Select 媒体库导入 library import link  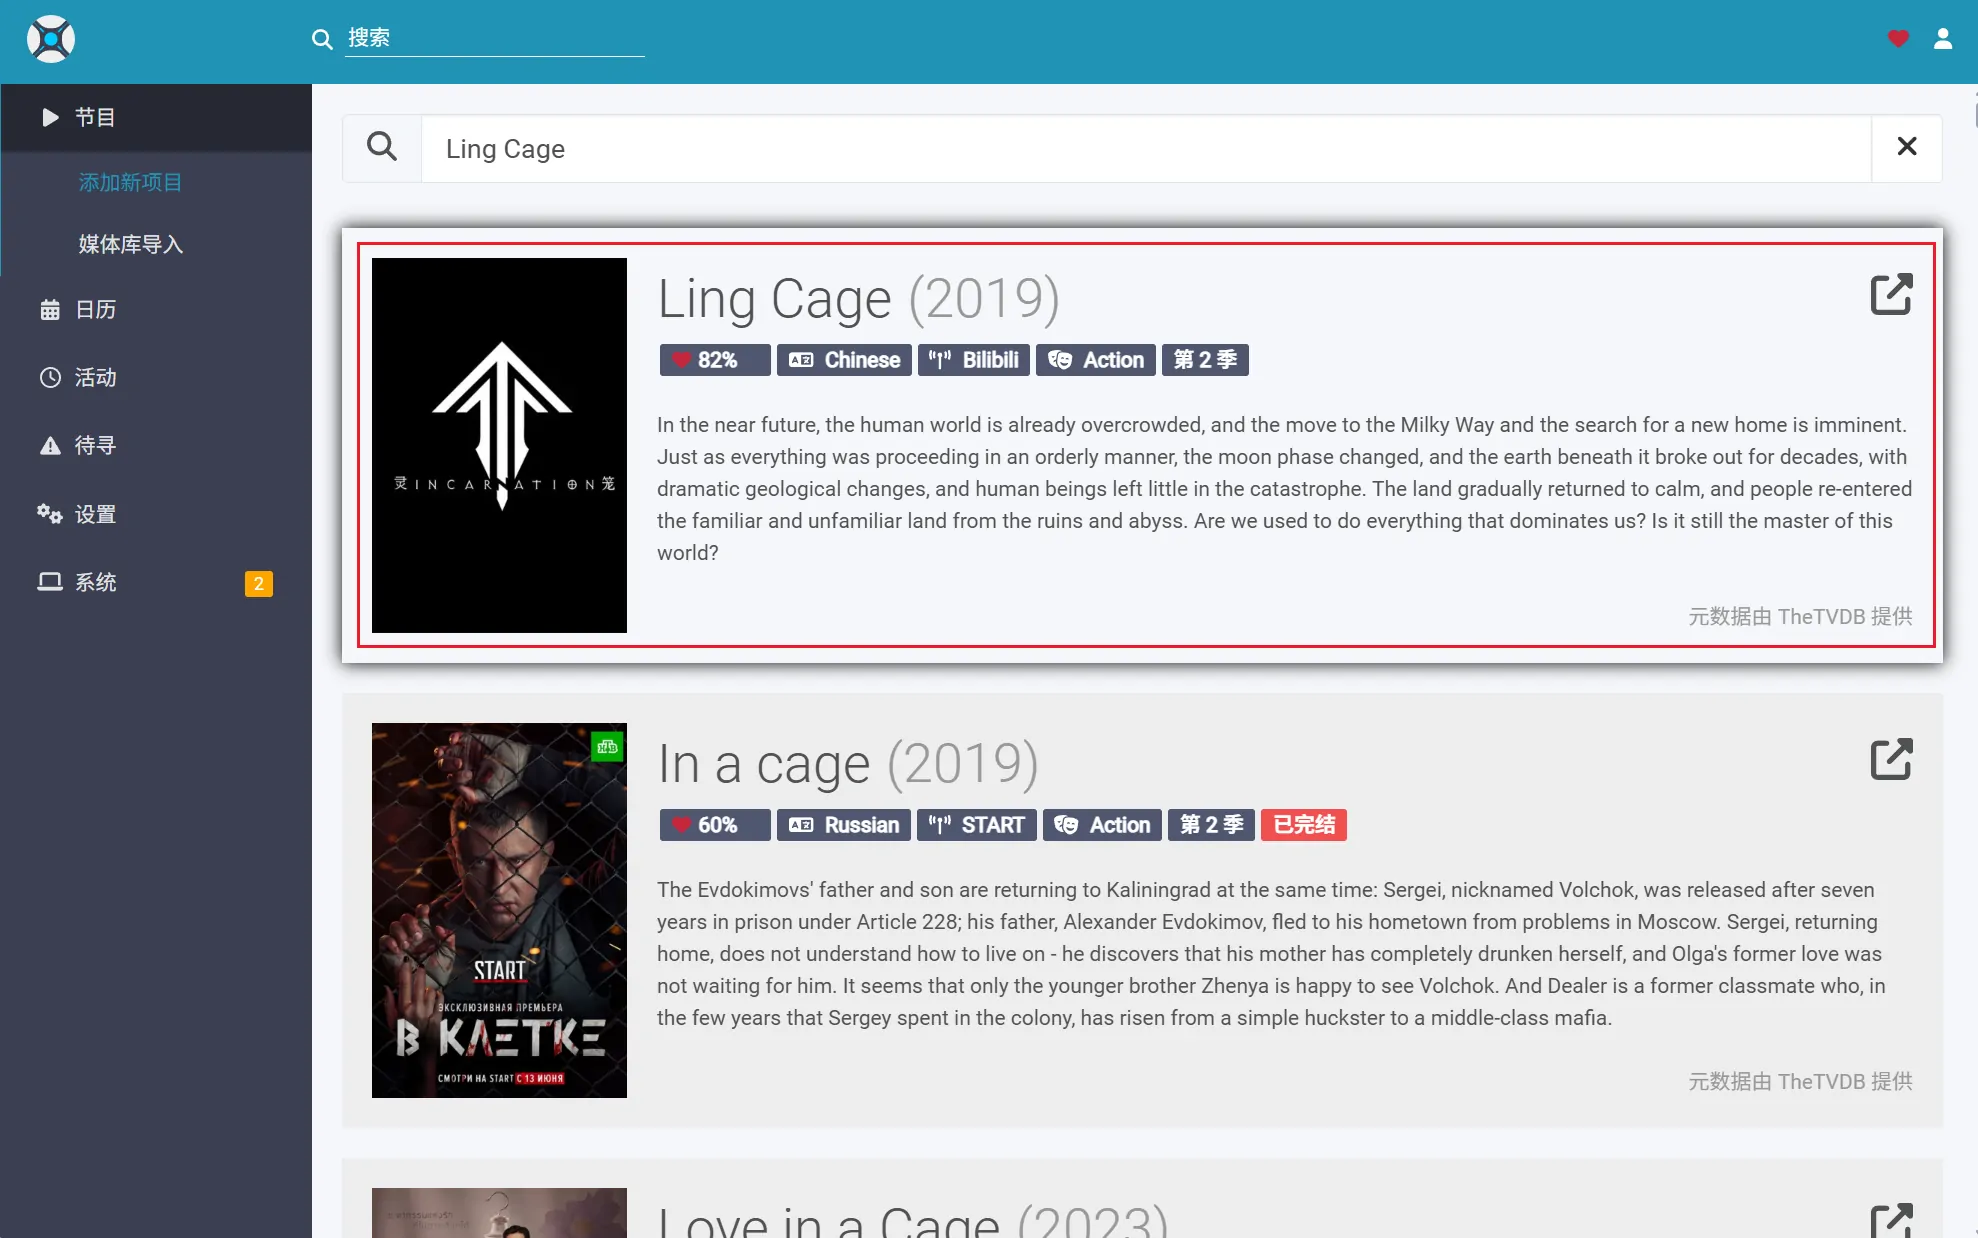click(131, 245)
